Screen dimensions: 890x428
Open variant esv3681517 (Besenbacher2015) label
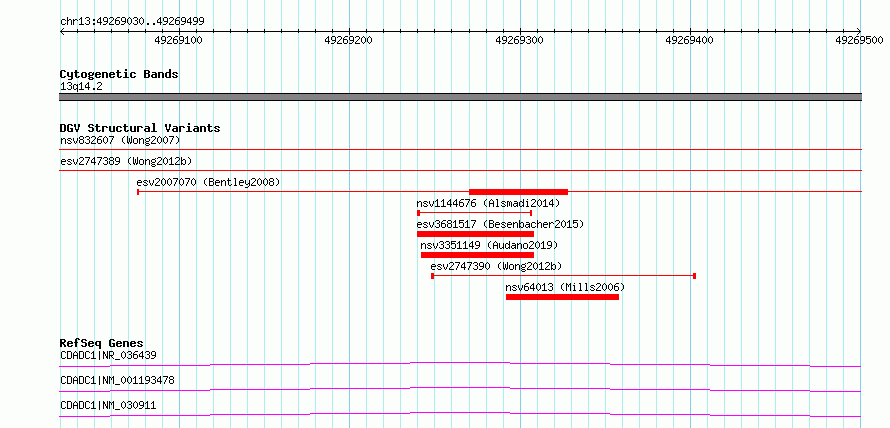coord(500,224)
